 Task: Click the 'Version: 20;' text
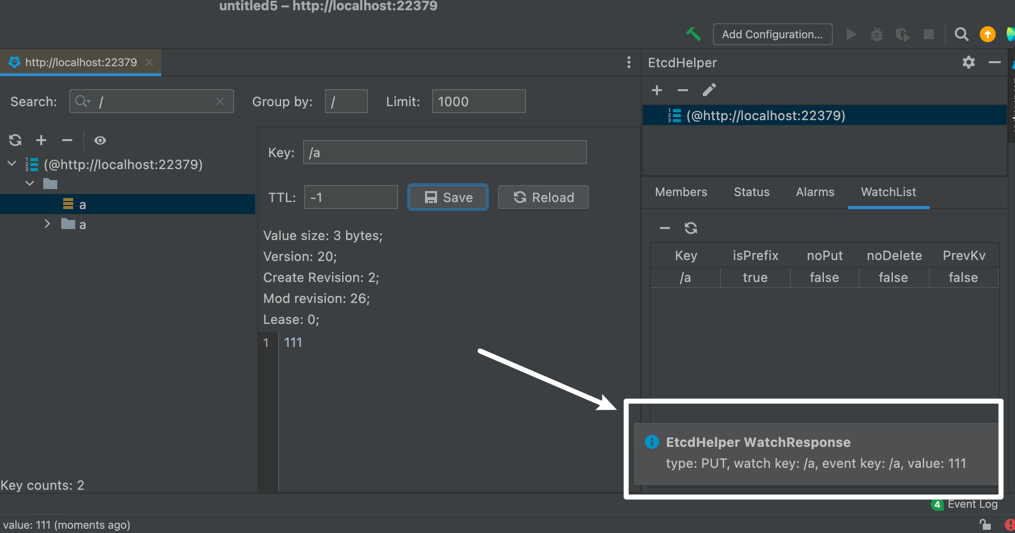coord(300,256)
